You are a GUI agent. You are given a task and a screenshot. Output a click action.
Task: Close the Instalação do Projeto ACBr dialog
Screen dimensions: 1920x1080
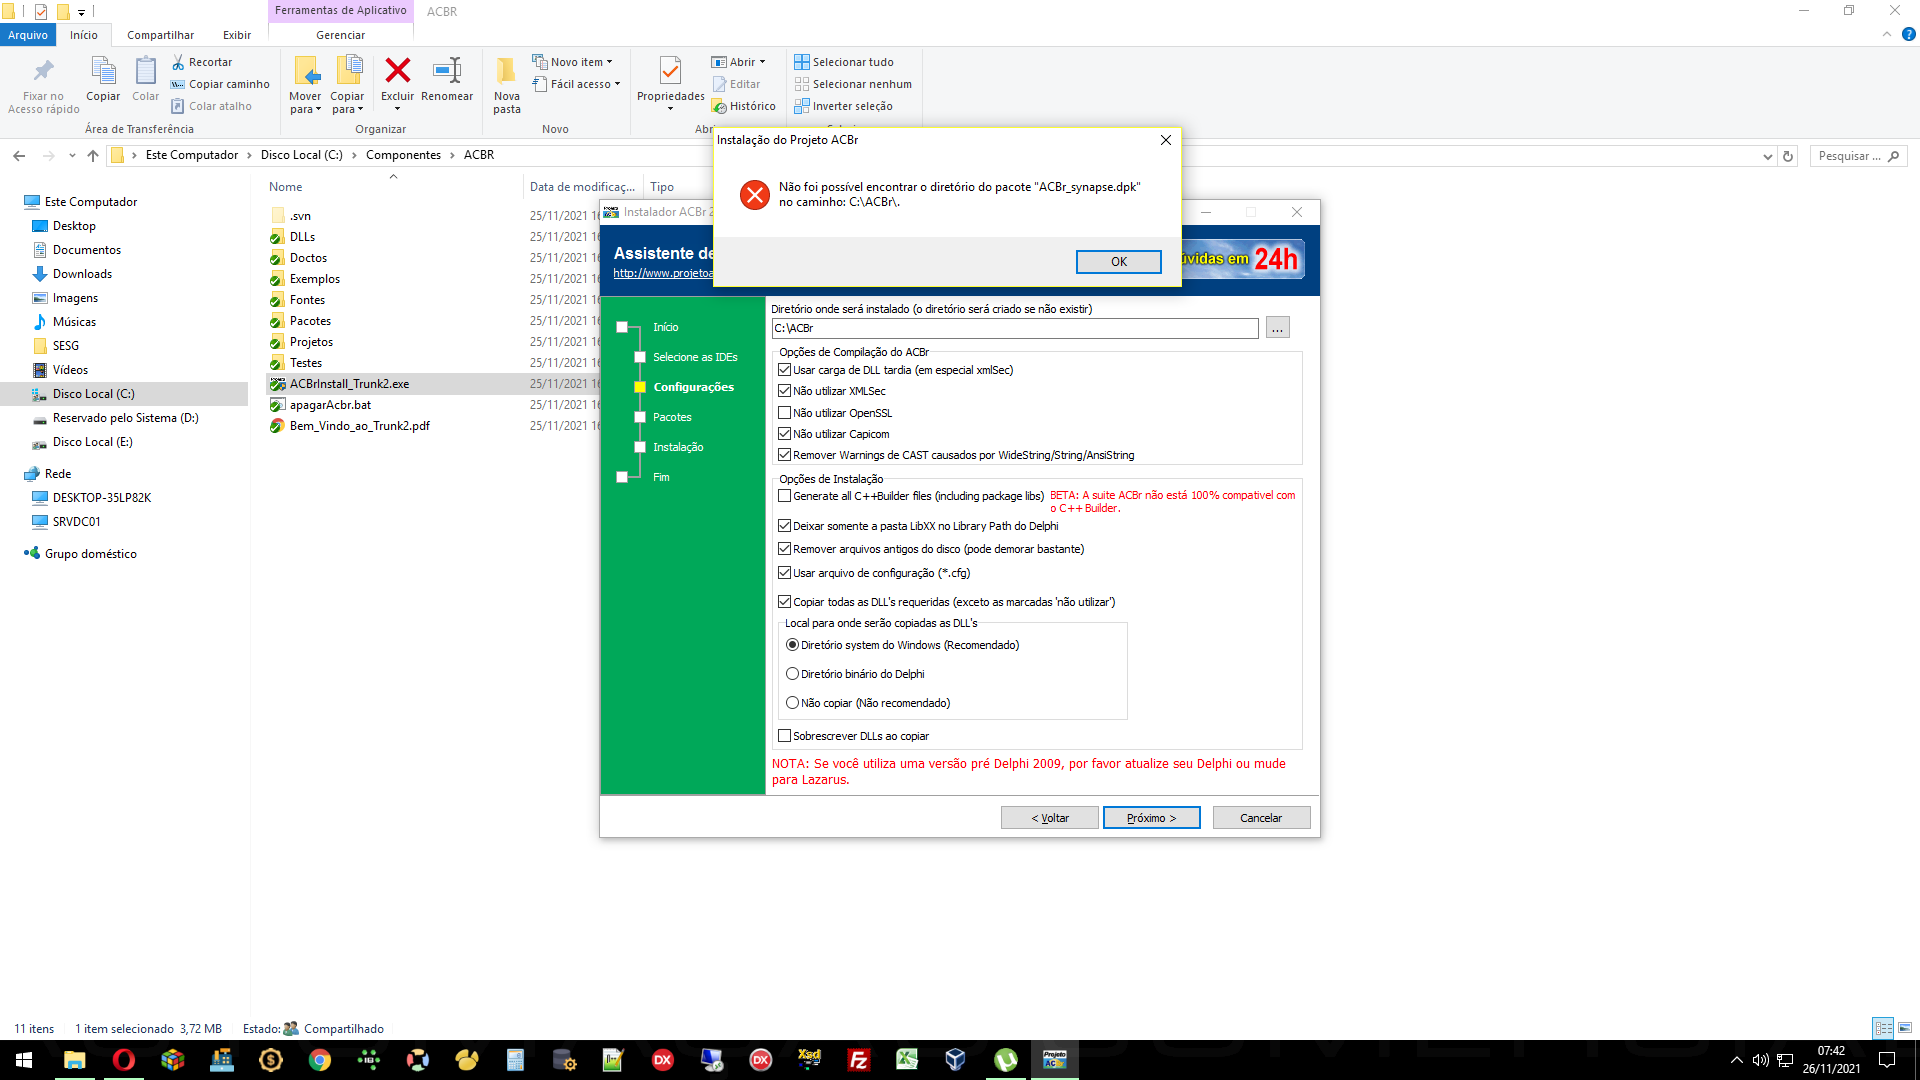click(1165, 140)
